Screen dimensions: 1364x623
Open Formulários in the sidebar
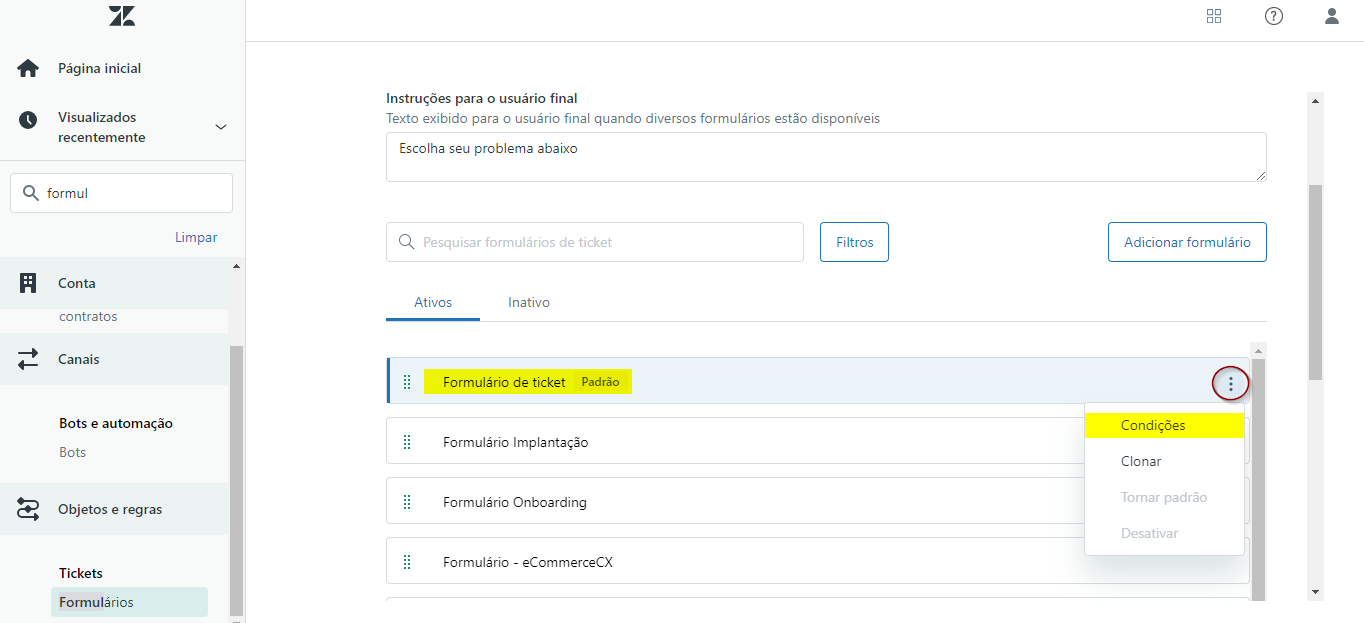click(97, 602)
